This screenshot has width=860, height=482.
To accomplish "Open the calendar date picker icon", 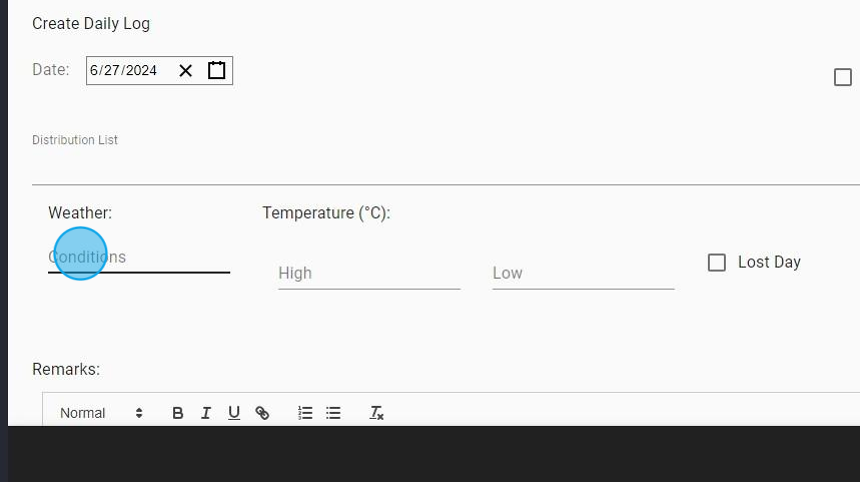I will pos(216,70).
